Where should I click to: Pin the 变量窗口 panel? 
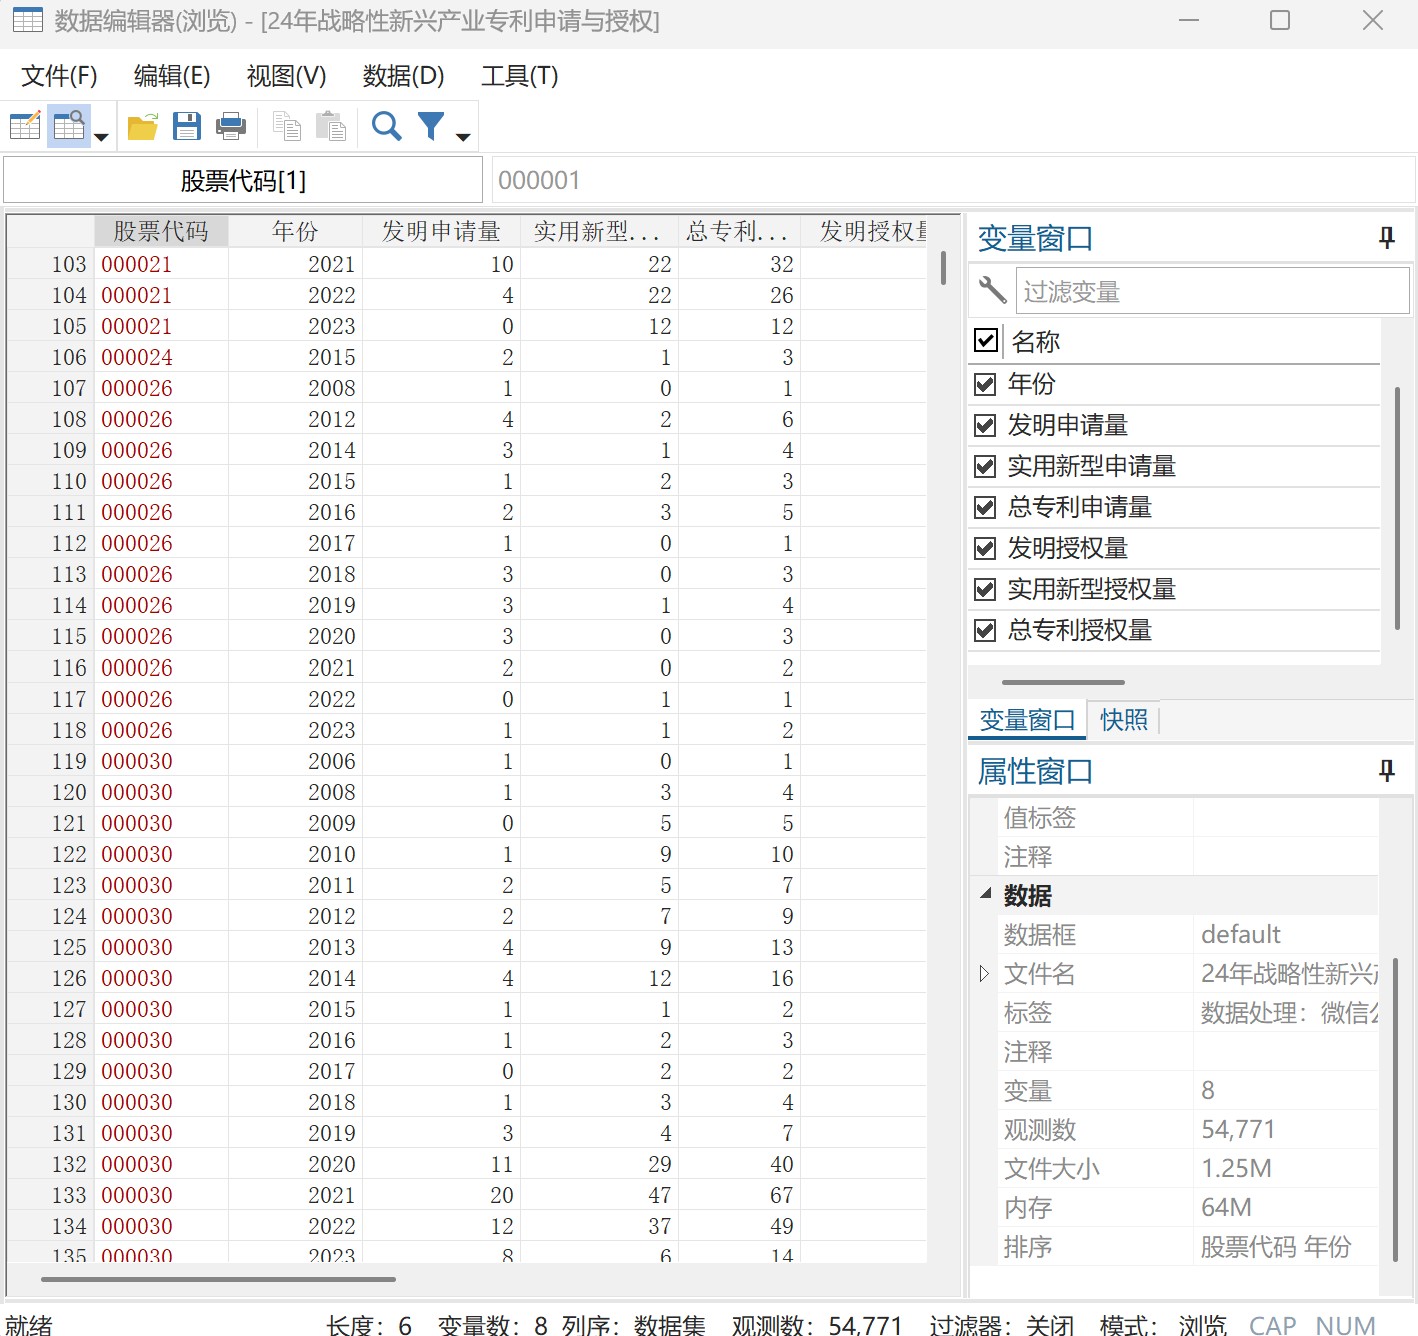point(1386,238)
